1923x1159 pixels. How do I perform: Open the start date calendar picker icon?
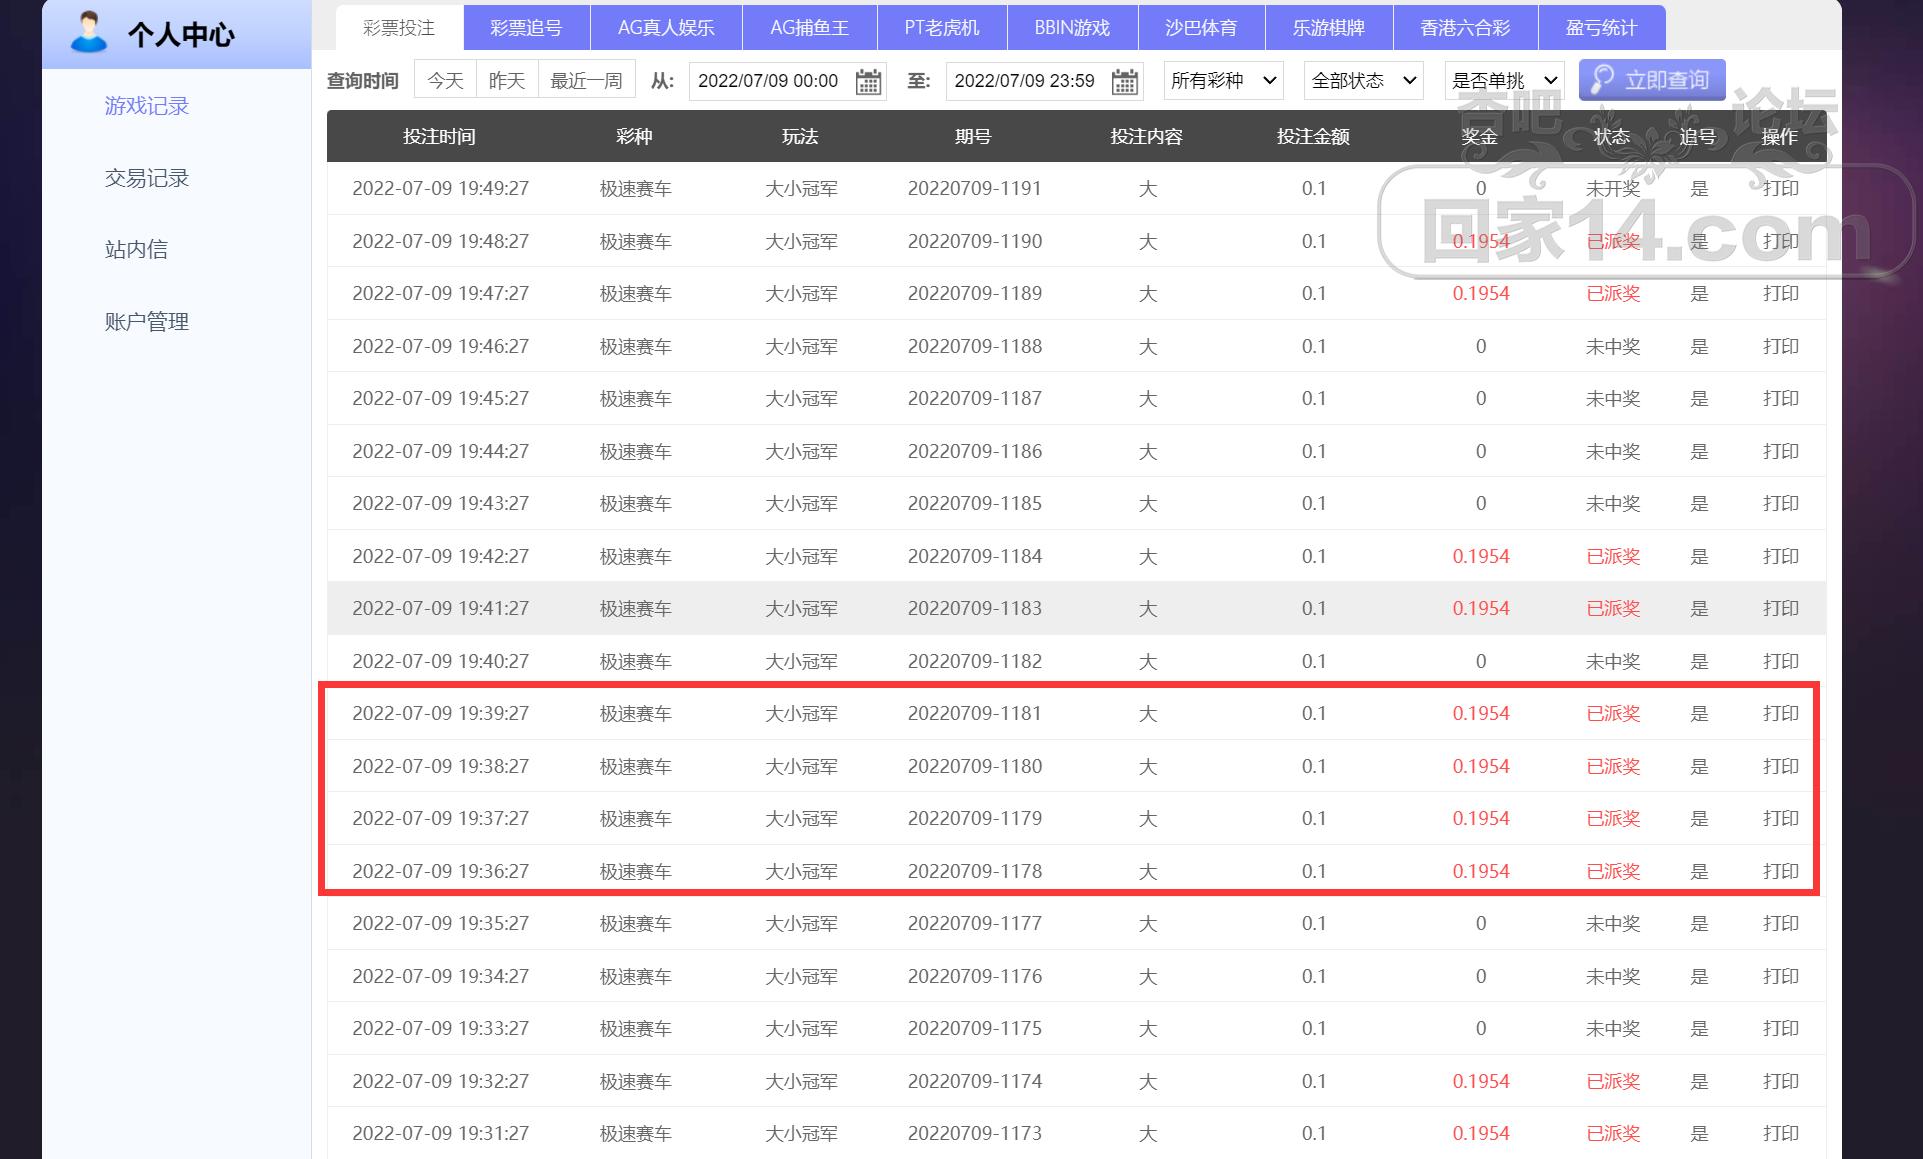pos(868,81)
